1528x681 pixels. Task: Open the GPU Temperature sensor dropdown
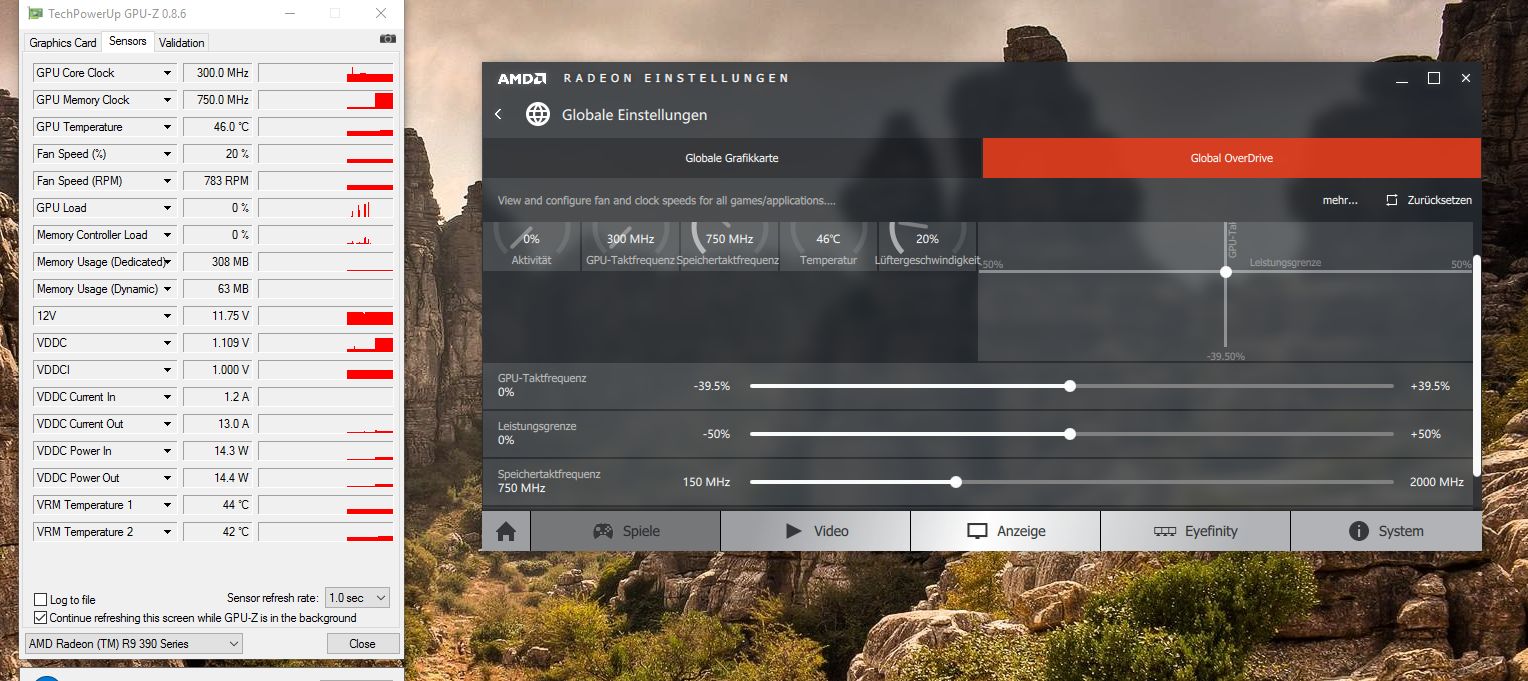[x=168, y=127]
